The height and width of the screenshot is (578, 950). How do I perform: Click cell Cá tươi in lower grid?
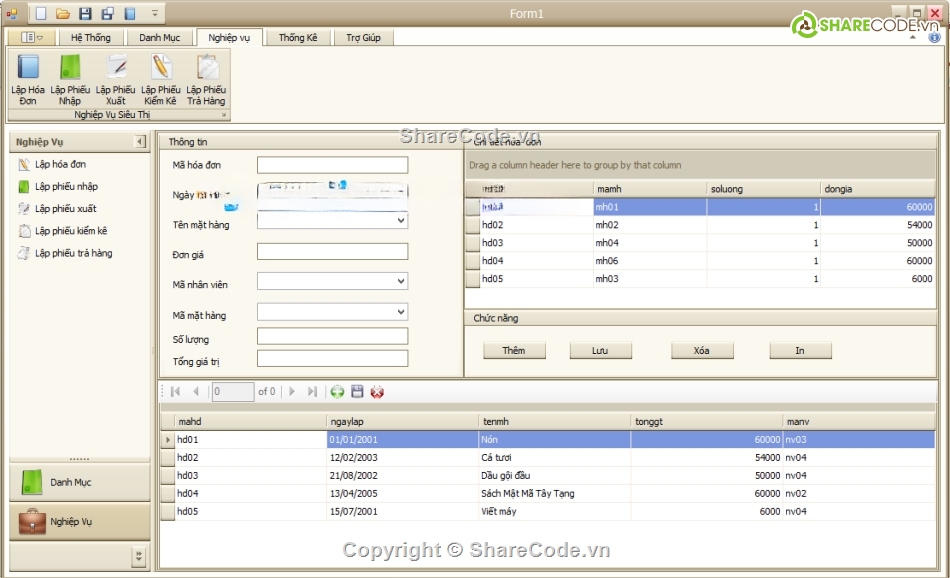(x=555, y=457)
